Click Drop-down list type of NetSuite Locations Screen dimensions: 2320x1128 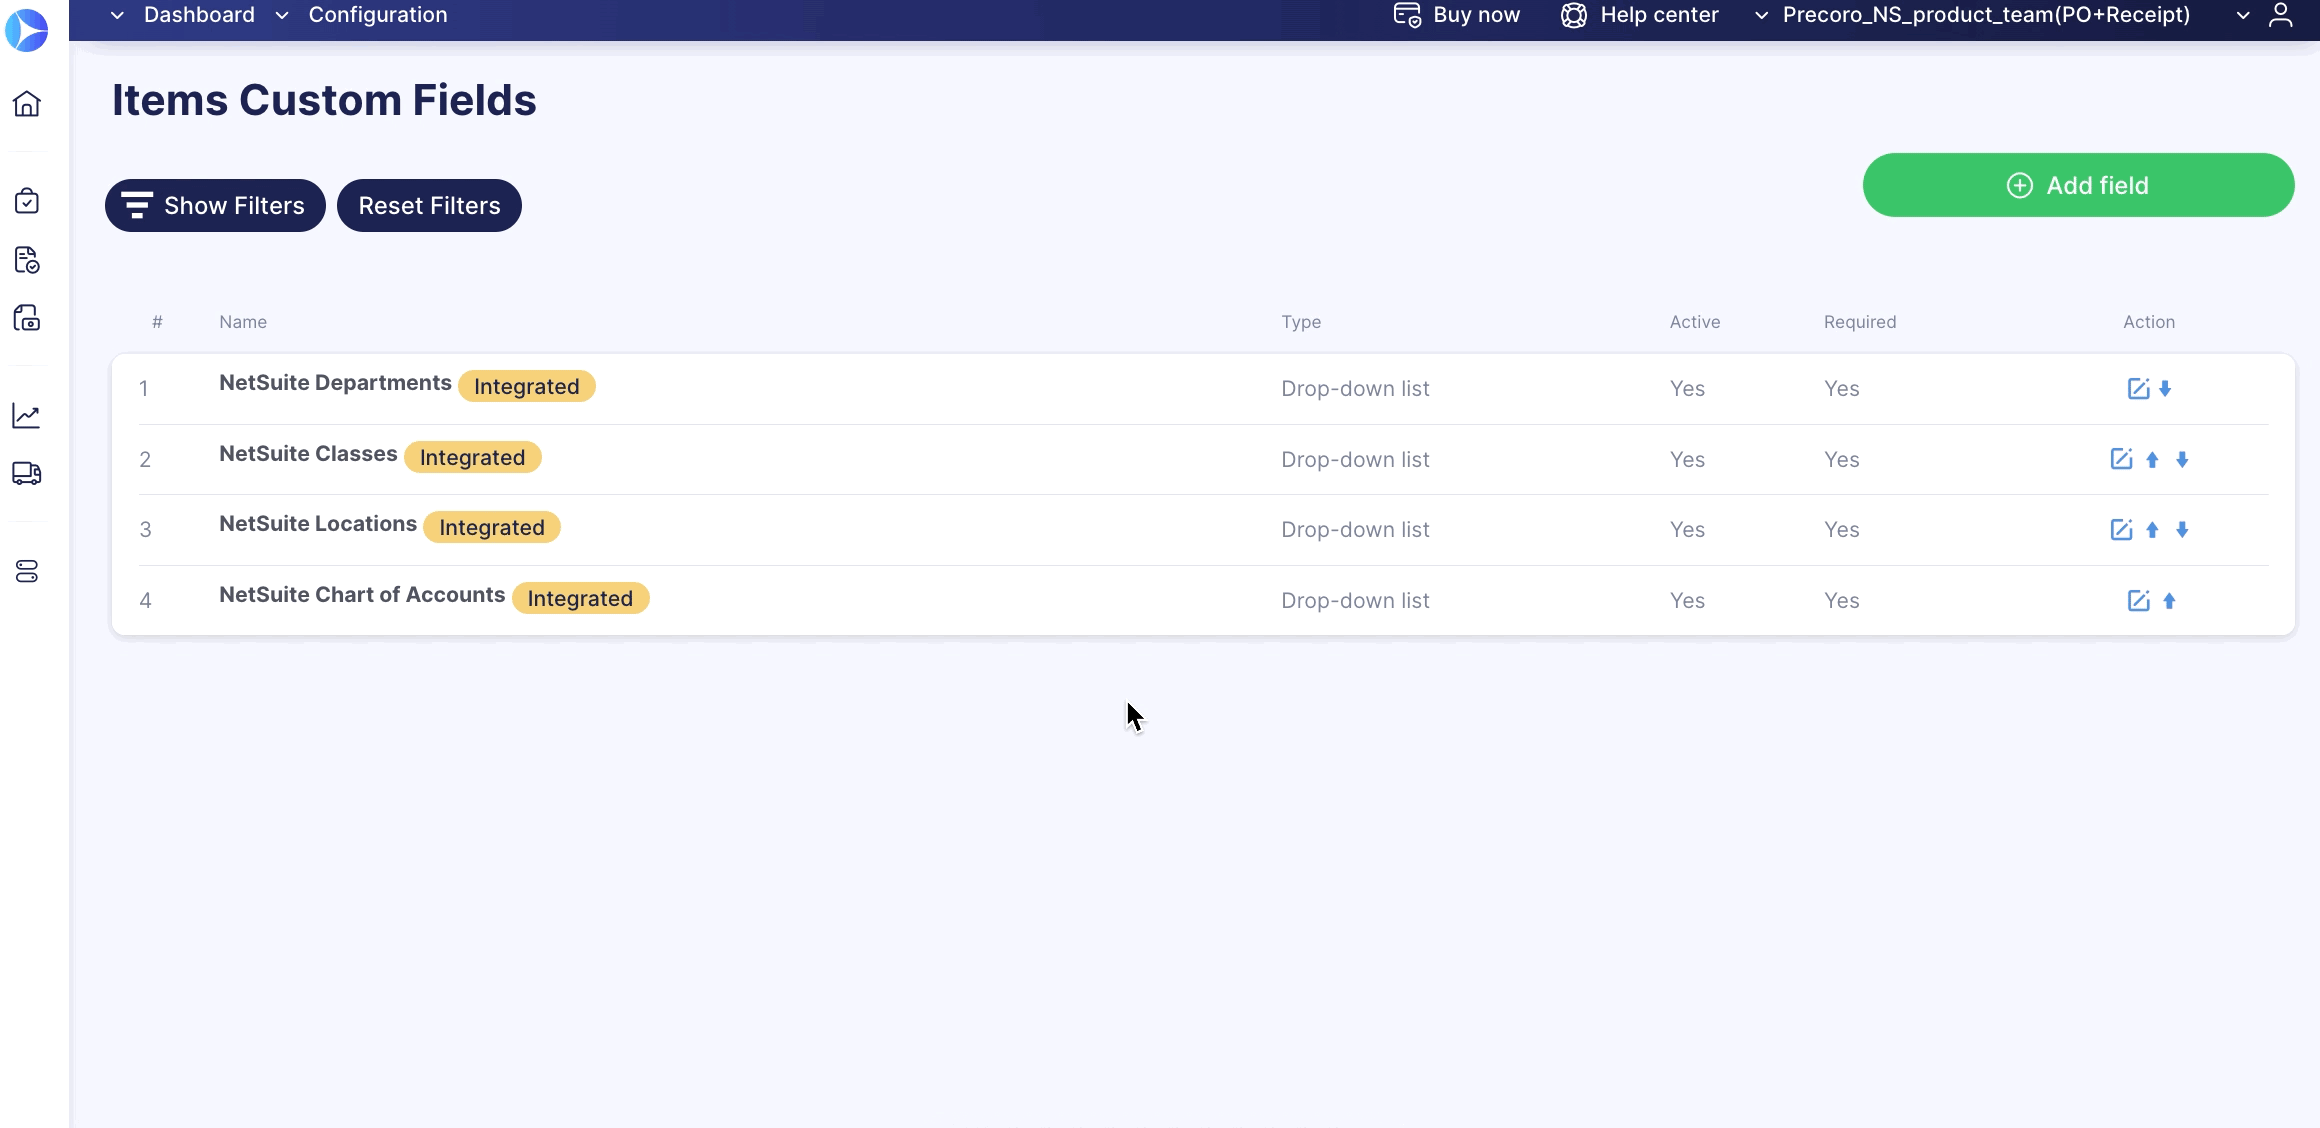[x=1355, y=530]
